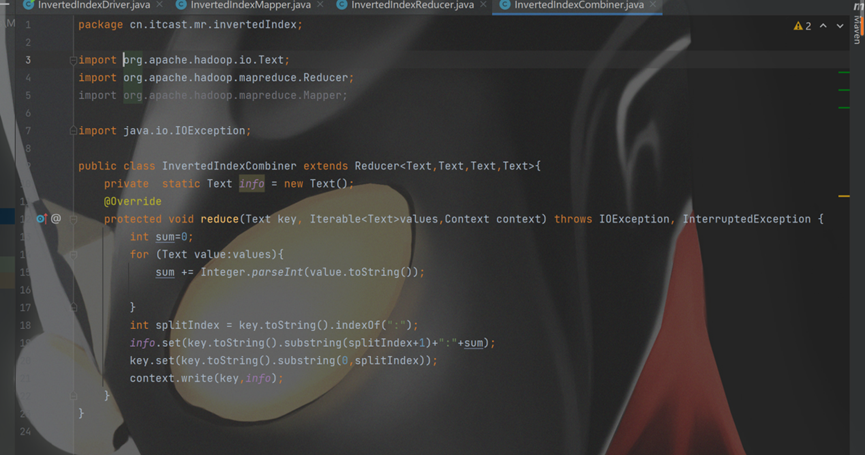Collapse the for loop fold marker

click(73, 254)
